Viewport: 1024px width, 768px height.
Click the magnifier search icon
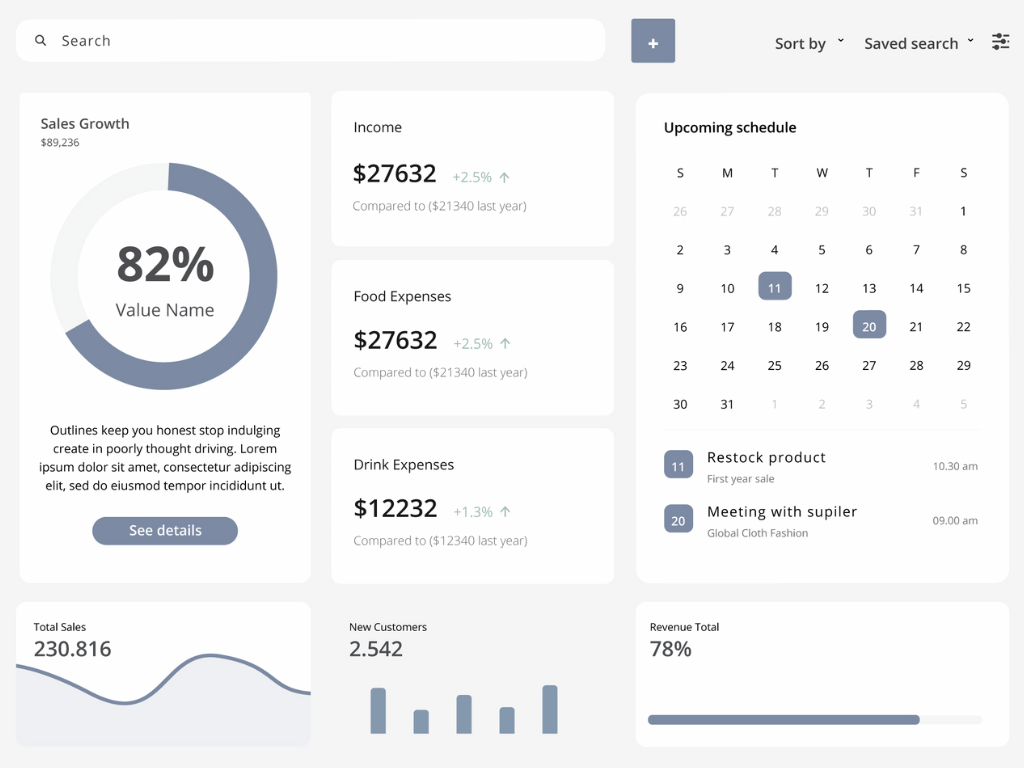tap(41, 41)
